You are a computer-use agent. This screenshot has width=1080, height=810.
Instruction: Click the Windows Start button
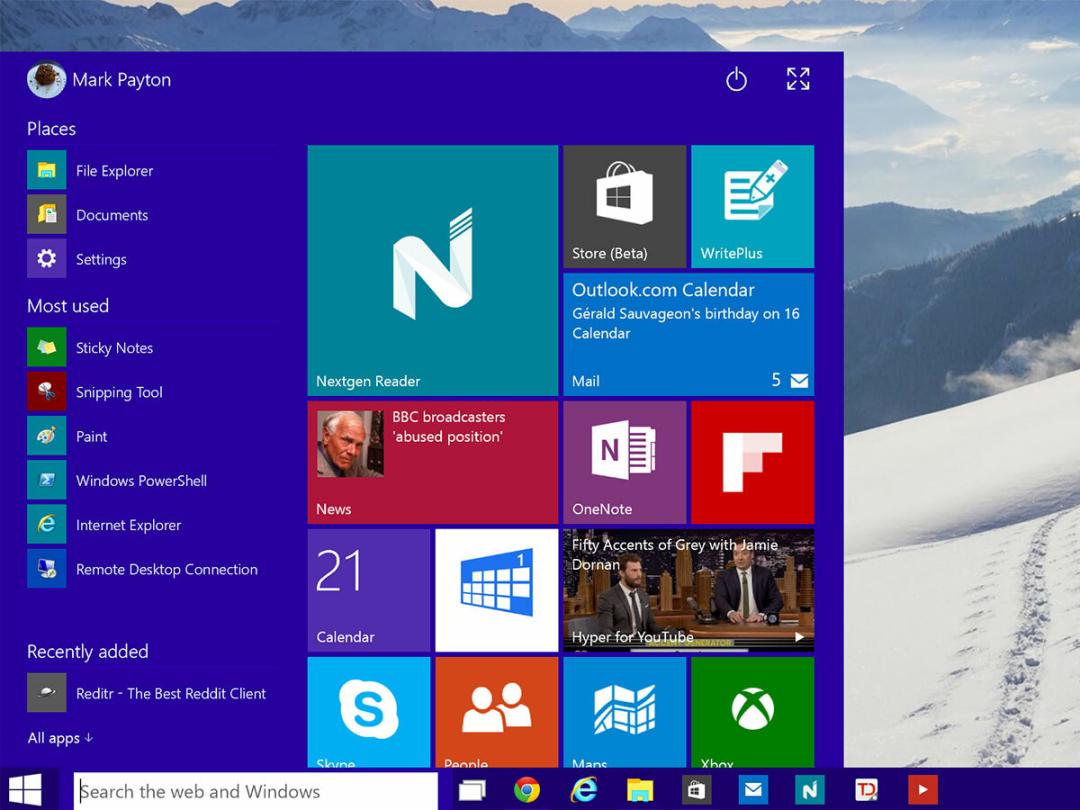click(x=25, y=790)
